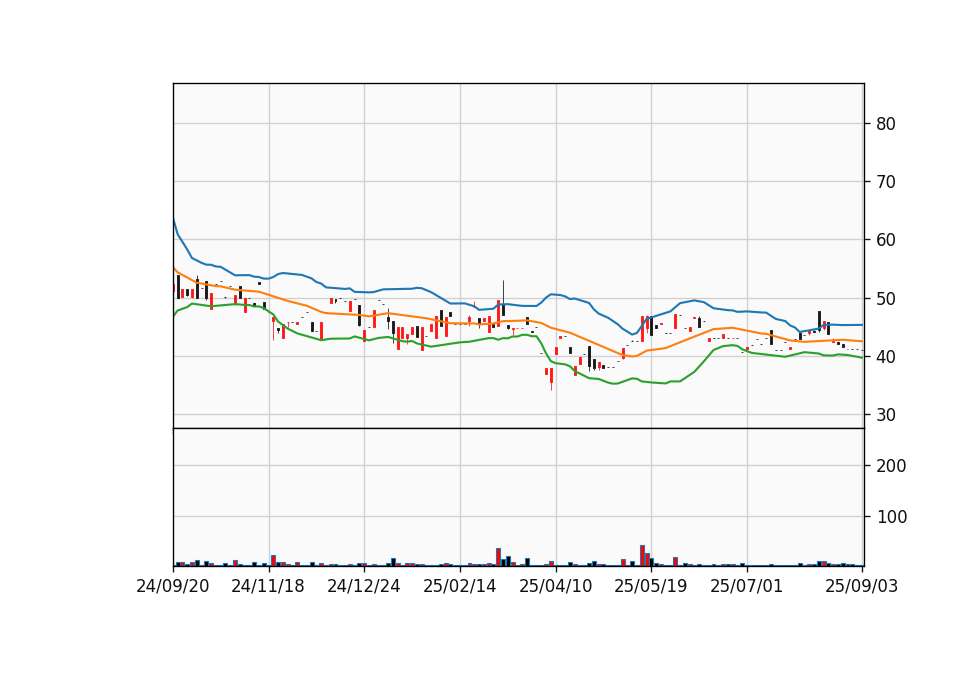Screen dimensions: 960x690
Task: Click the price axis value 80
Action: point(886,124)
